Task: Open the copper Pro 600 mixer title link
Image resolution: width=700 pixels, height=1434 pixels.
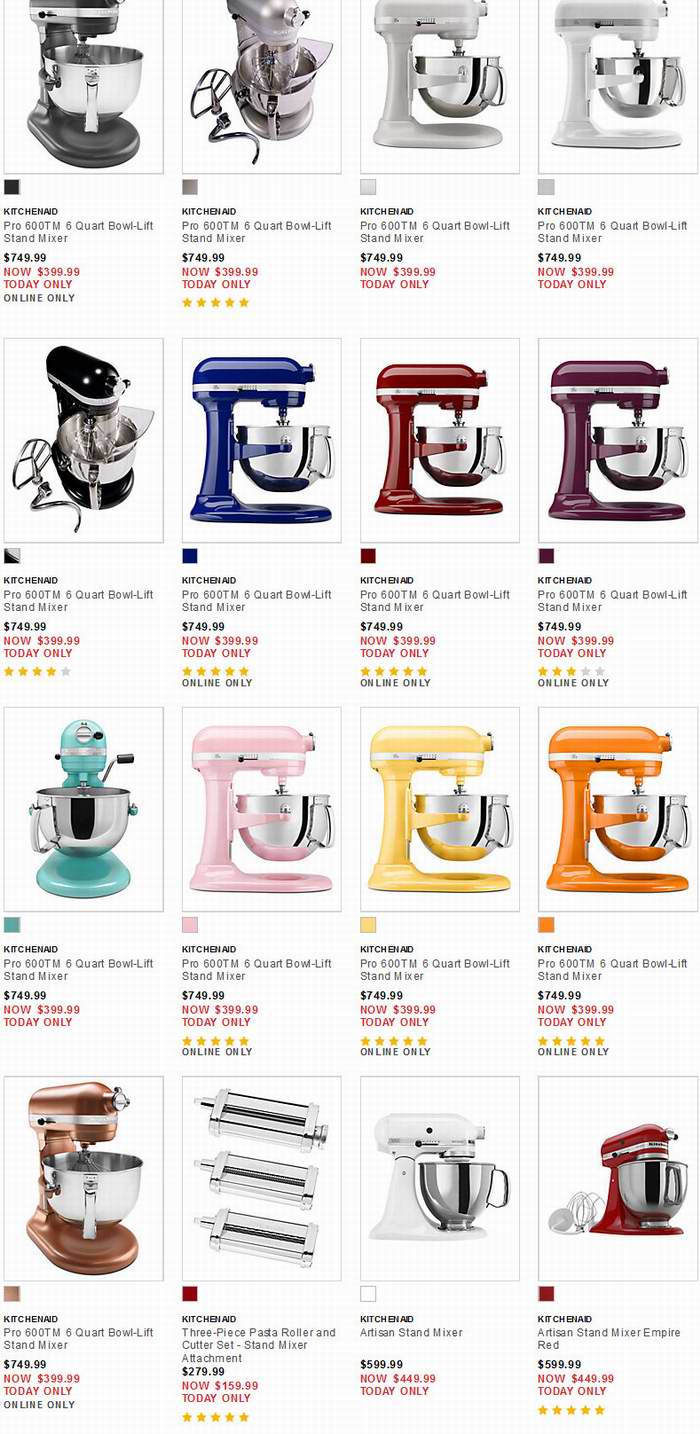Action: [x=79, y=1338]
